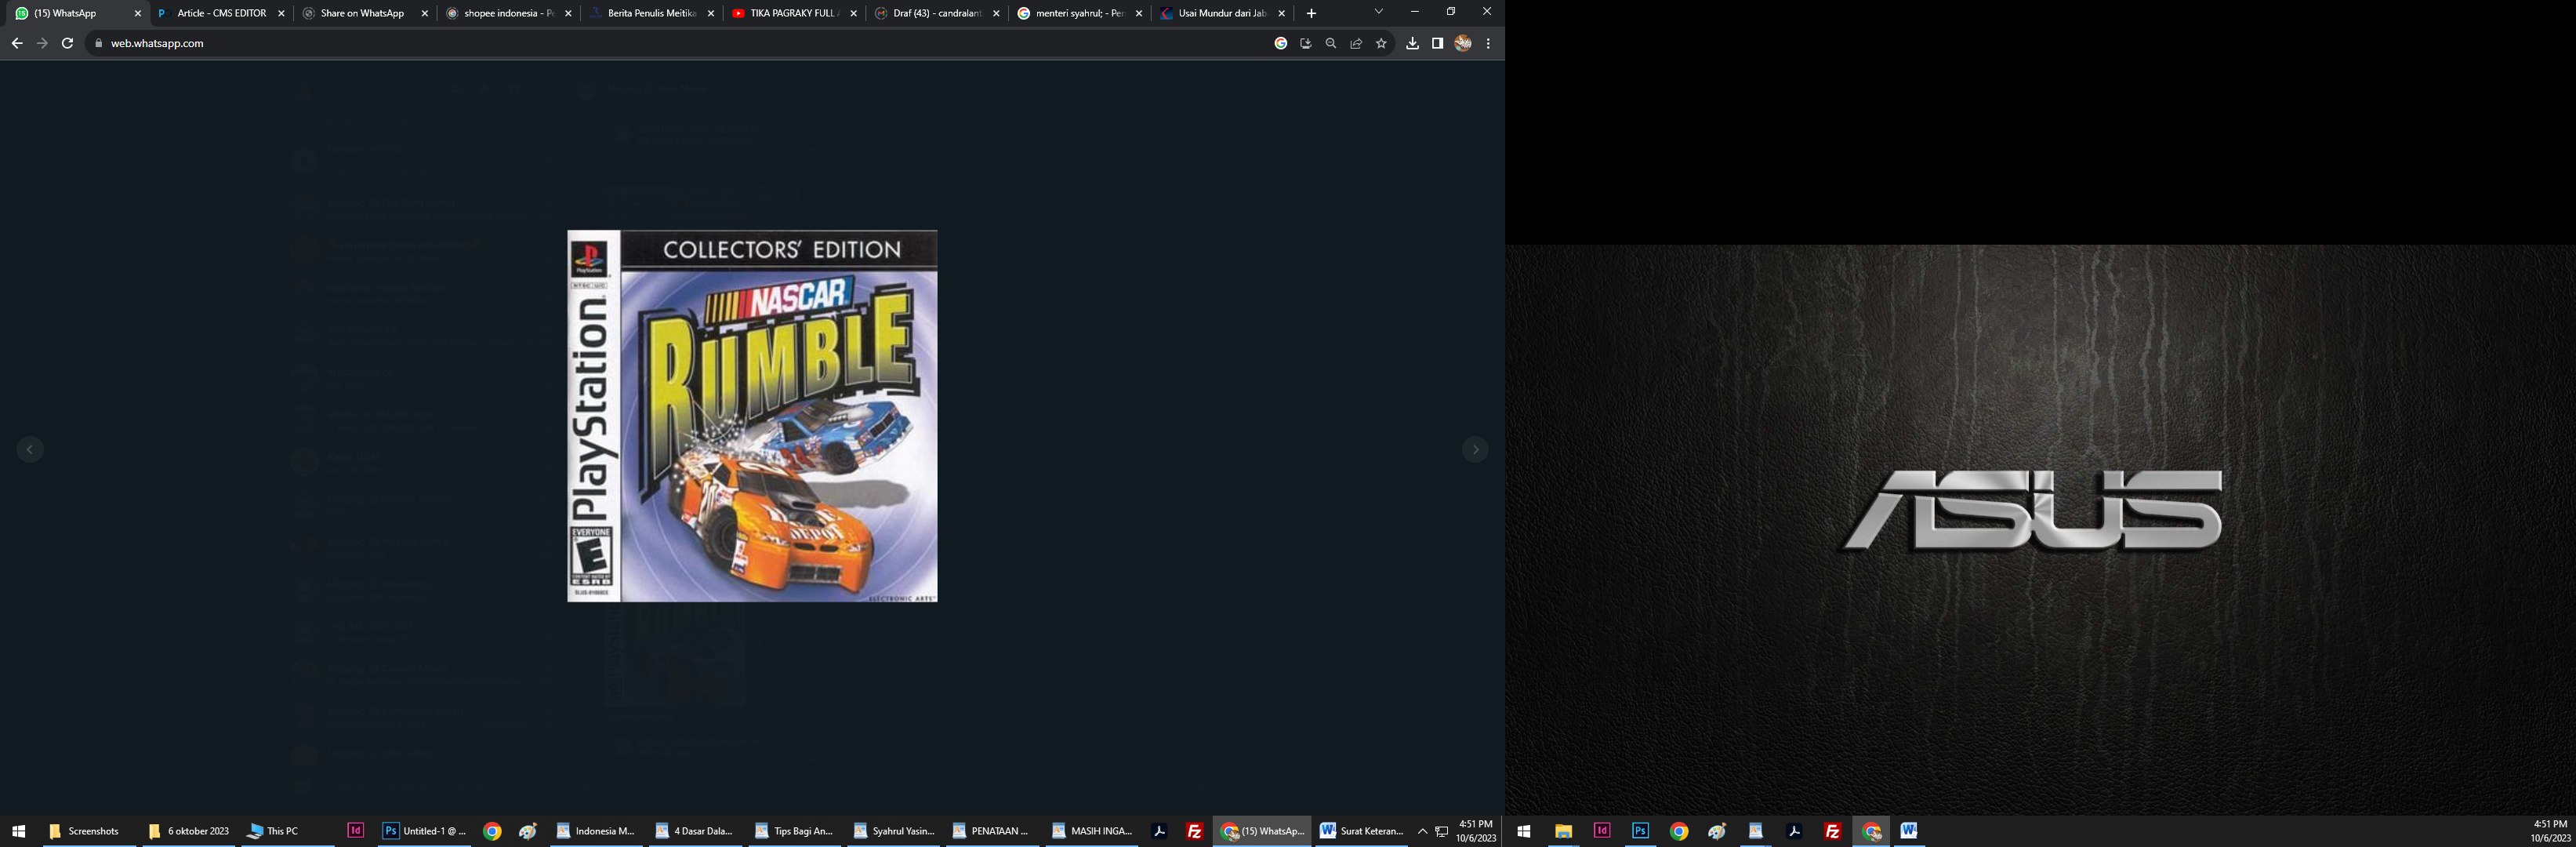2576x847 pixels.
Task: Open the network status tray icon
Action: [x=1442, y=831]
